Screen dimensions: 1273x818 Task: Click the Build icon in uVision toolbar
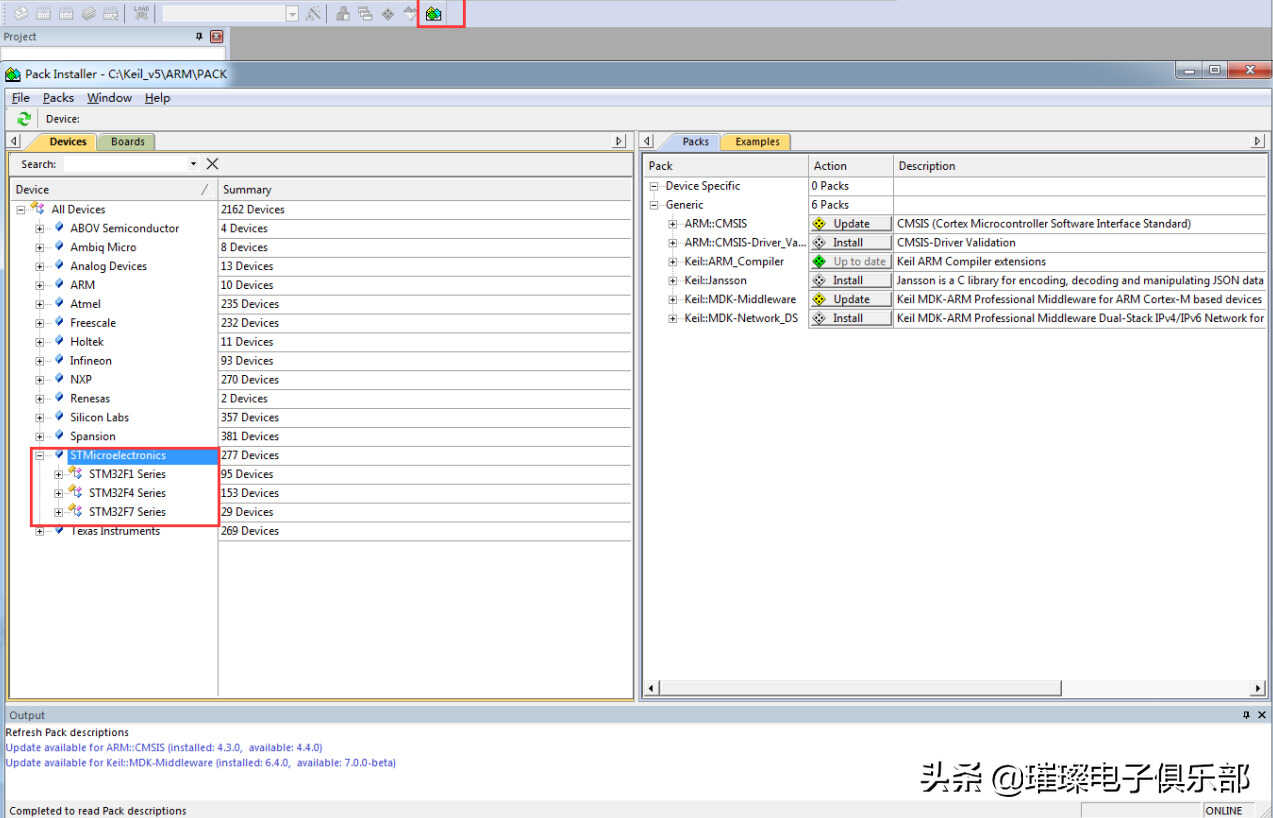click(x=43, y=14)
